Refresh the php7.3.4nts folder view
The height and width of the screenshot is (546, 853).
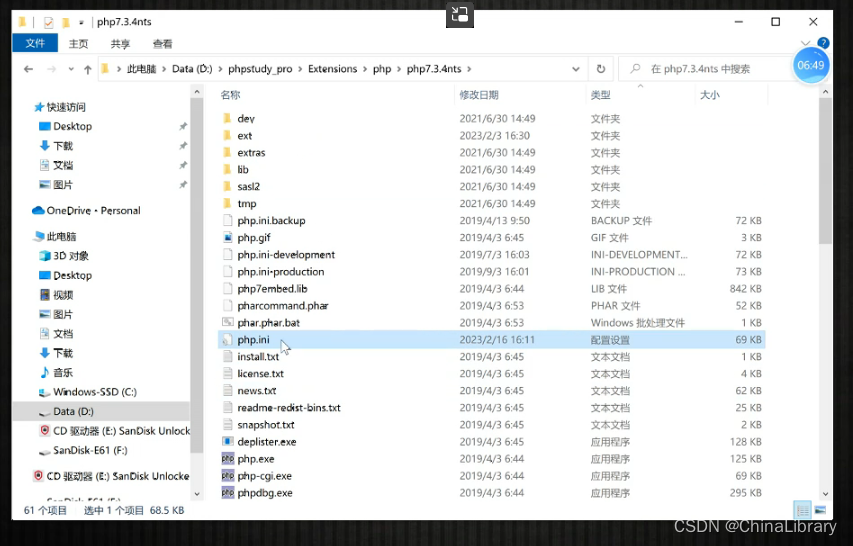pos(601,69)
